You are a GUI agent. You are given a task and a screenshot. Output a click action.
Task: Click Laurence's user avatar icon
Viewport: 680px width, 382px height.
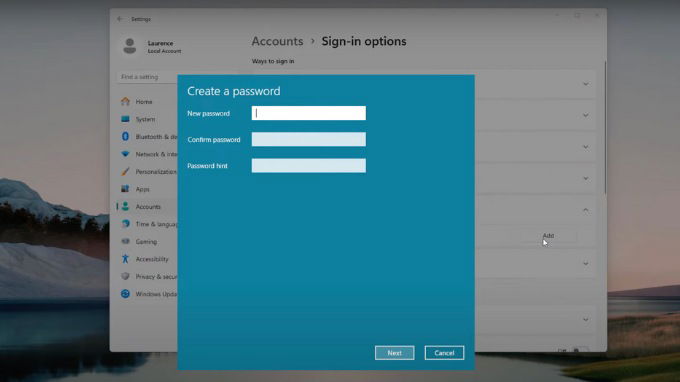[x=129, y=46]
